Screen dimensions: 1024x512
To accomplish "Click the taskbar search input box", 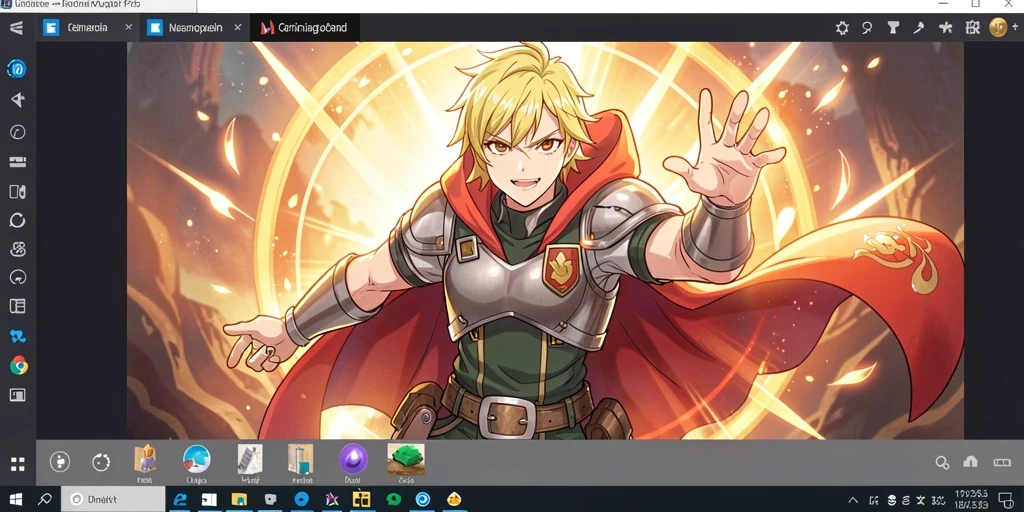I will (x=113, y=500).
